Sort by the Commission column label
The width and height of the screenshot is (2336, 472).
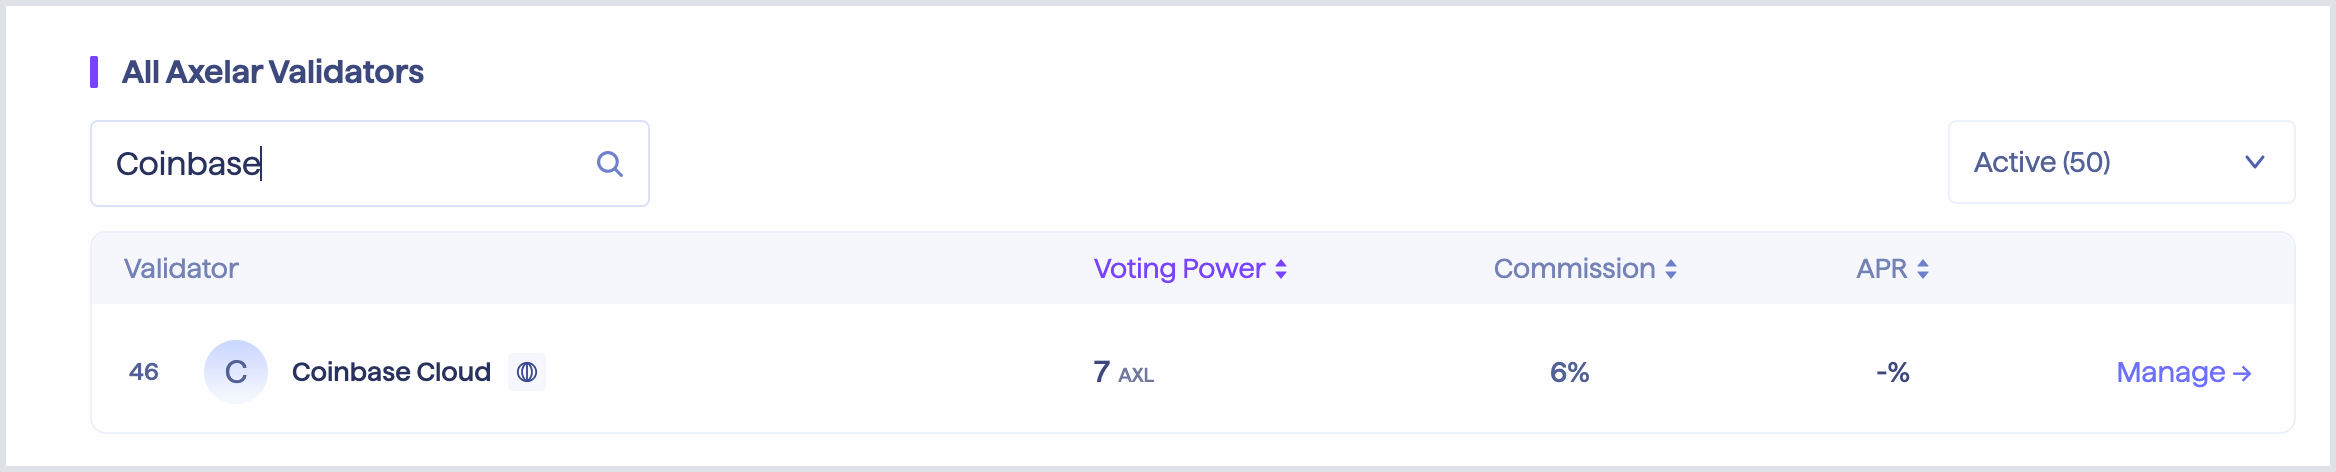(x=1574, y=268)
